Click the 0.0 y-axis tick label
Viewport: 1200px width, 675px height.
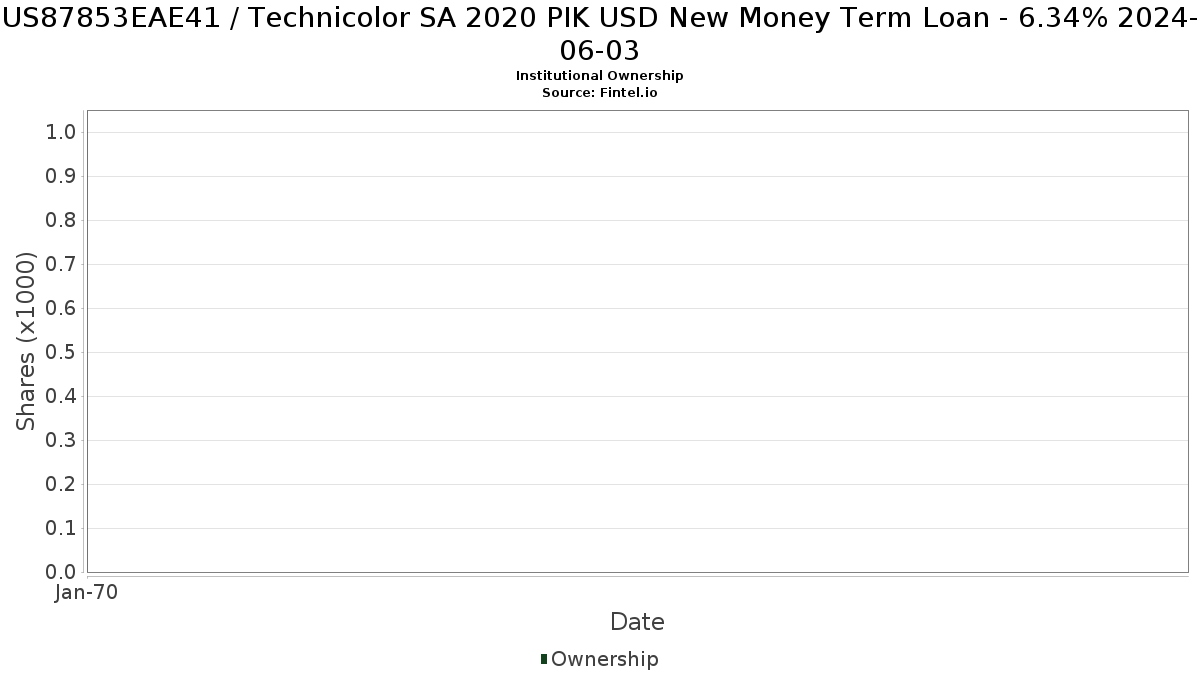(61, 573)
